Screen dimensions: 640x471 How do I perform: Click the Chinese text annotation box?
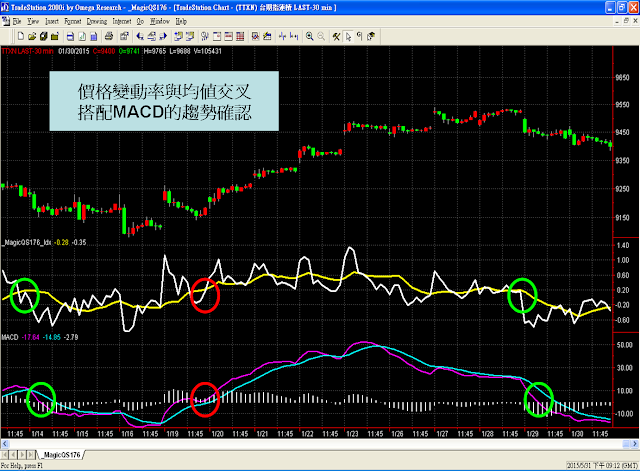(164, 101)
